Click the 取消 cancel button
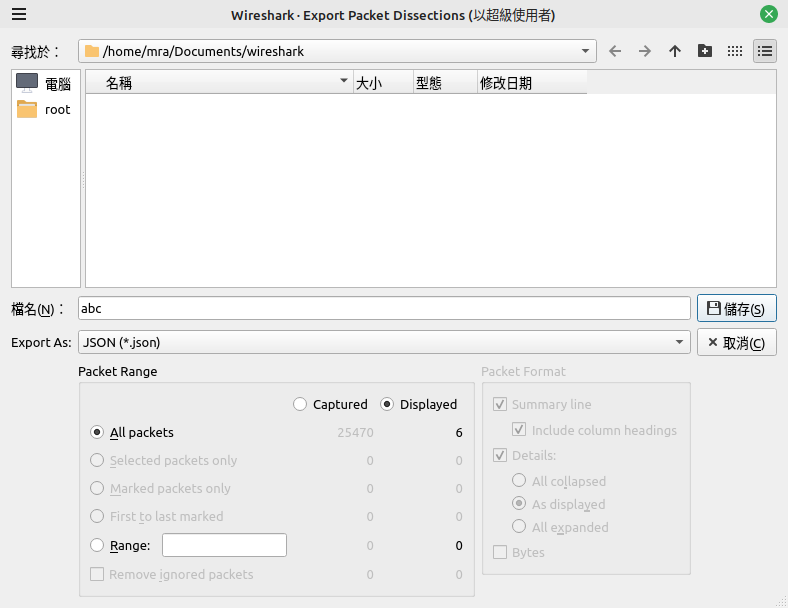This screenshot has height=608, width=788. [x=736, y=343]
